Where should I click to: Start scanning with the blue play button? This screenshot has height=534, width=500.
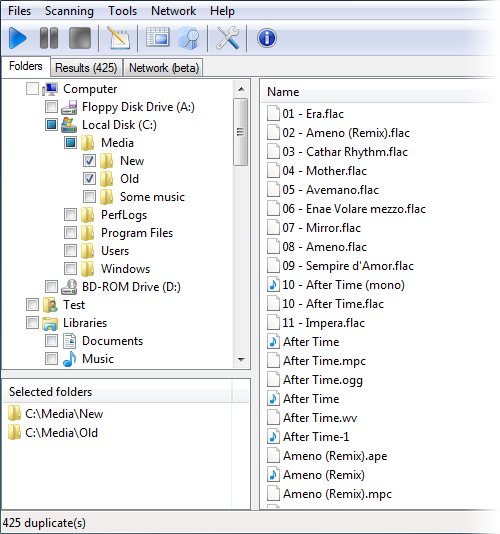(x=17, y=38)
